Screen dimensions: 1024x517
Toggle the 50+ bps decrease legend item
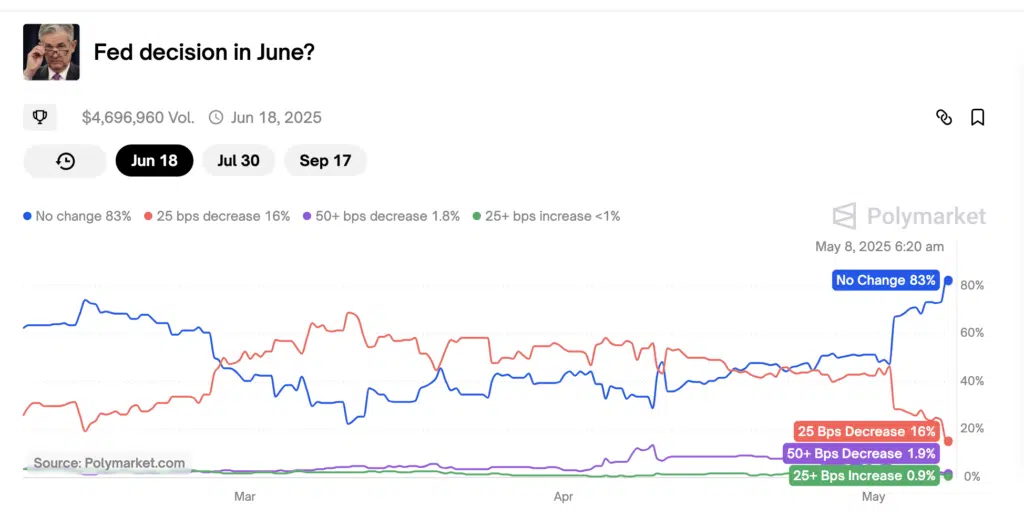point(381,216)
